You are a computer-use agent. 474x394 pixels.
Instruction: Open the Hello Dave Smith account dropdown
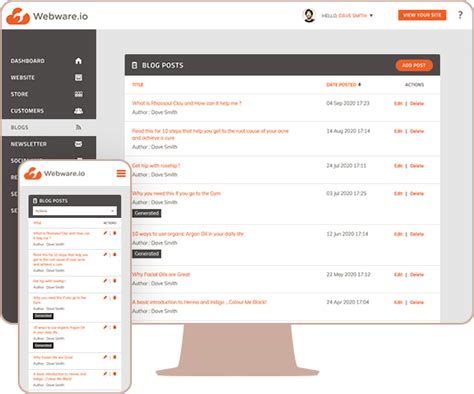347,15
